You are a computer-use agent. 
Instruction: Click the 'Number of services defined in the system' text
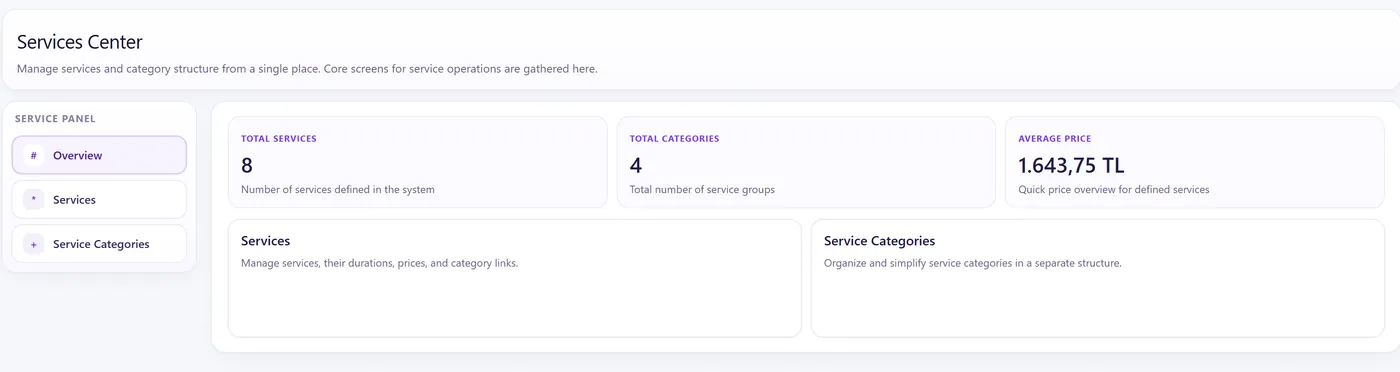(338, 189)
